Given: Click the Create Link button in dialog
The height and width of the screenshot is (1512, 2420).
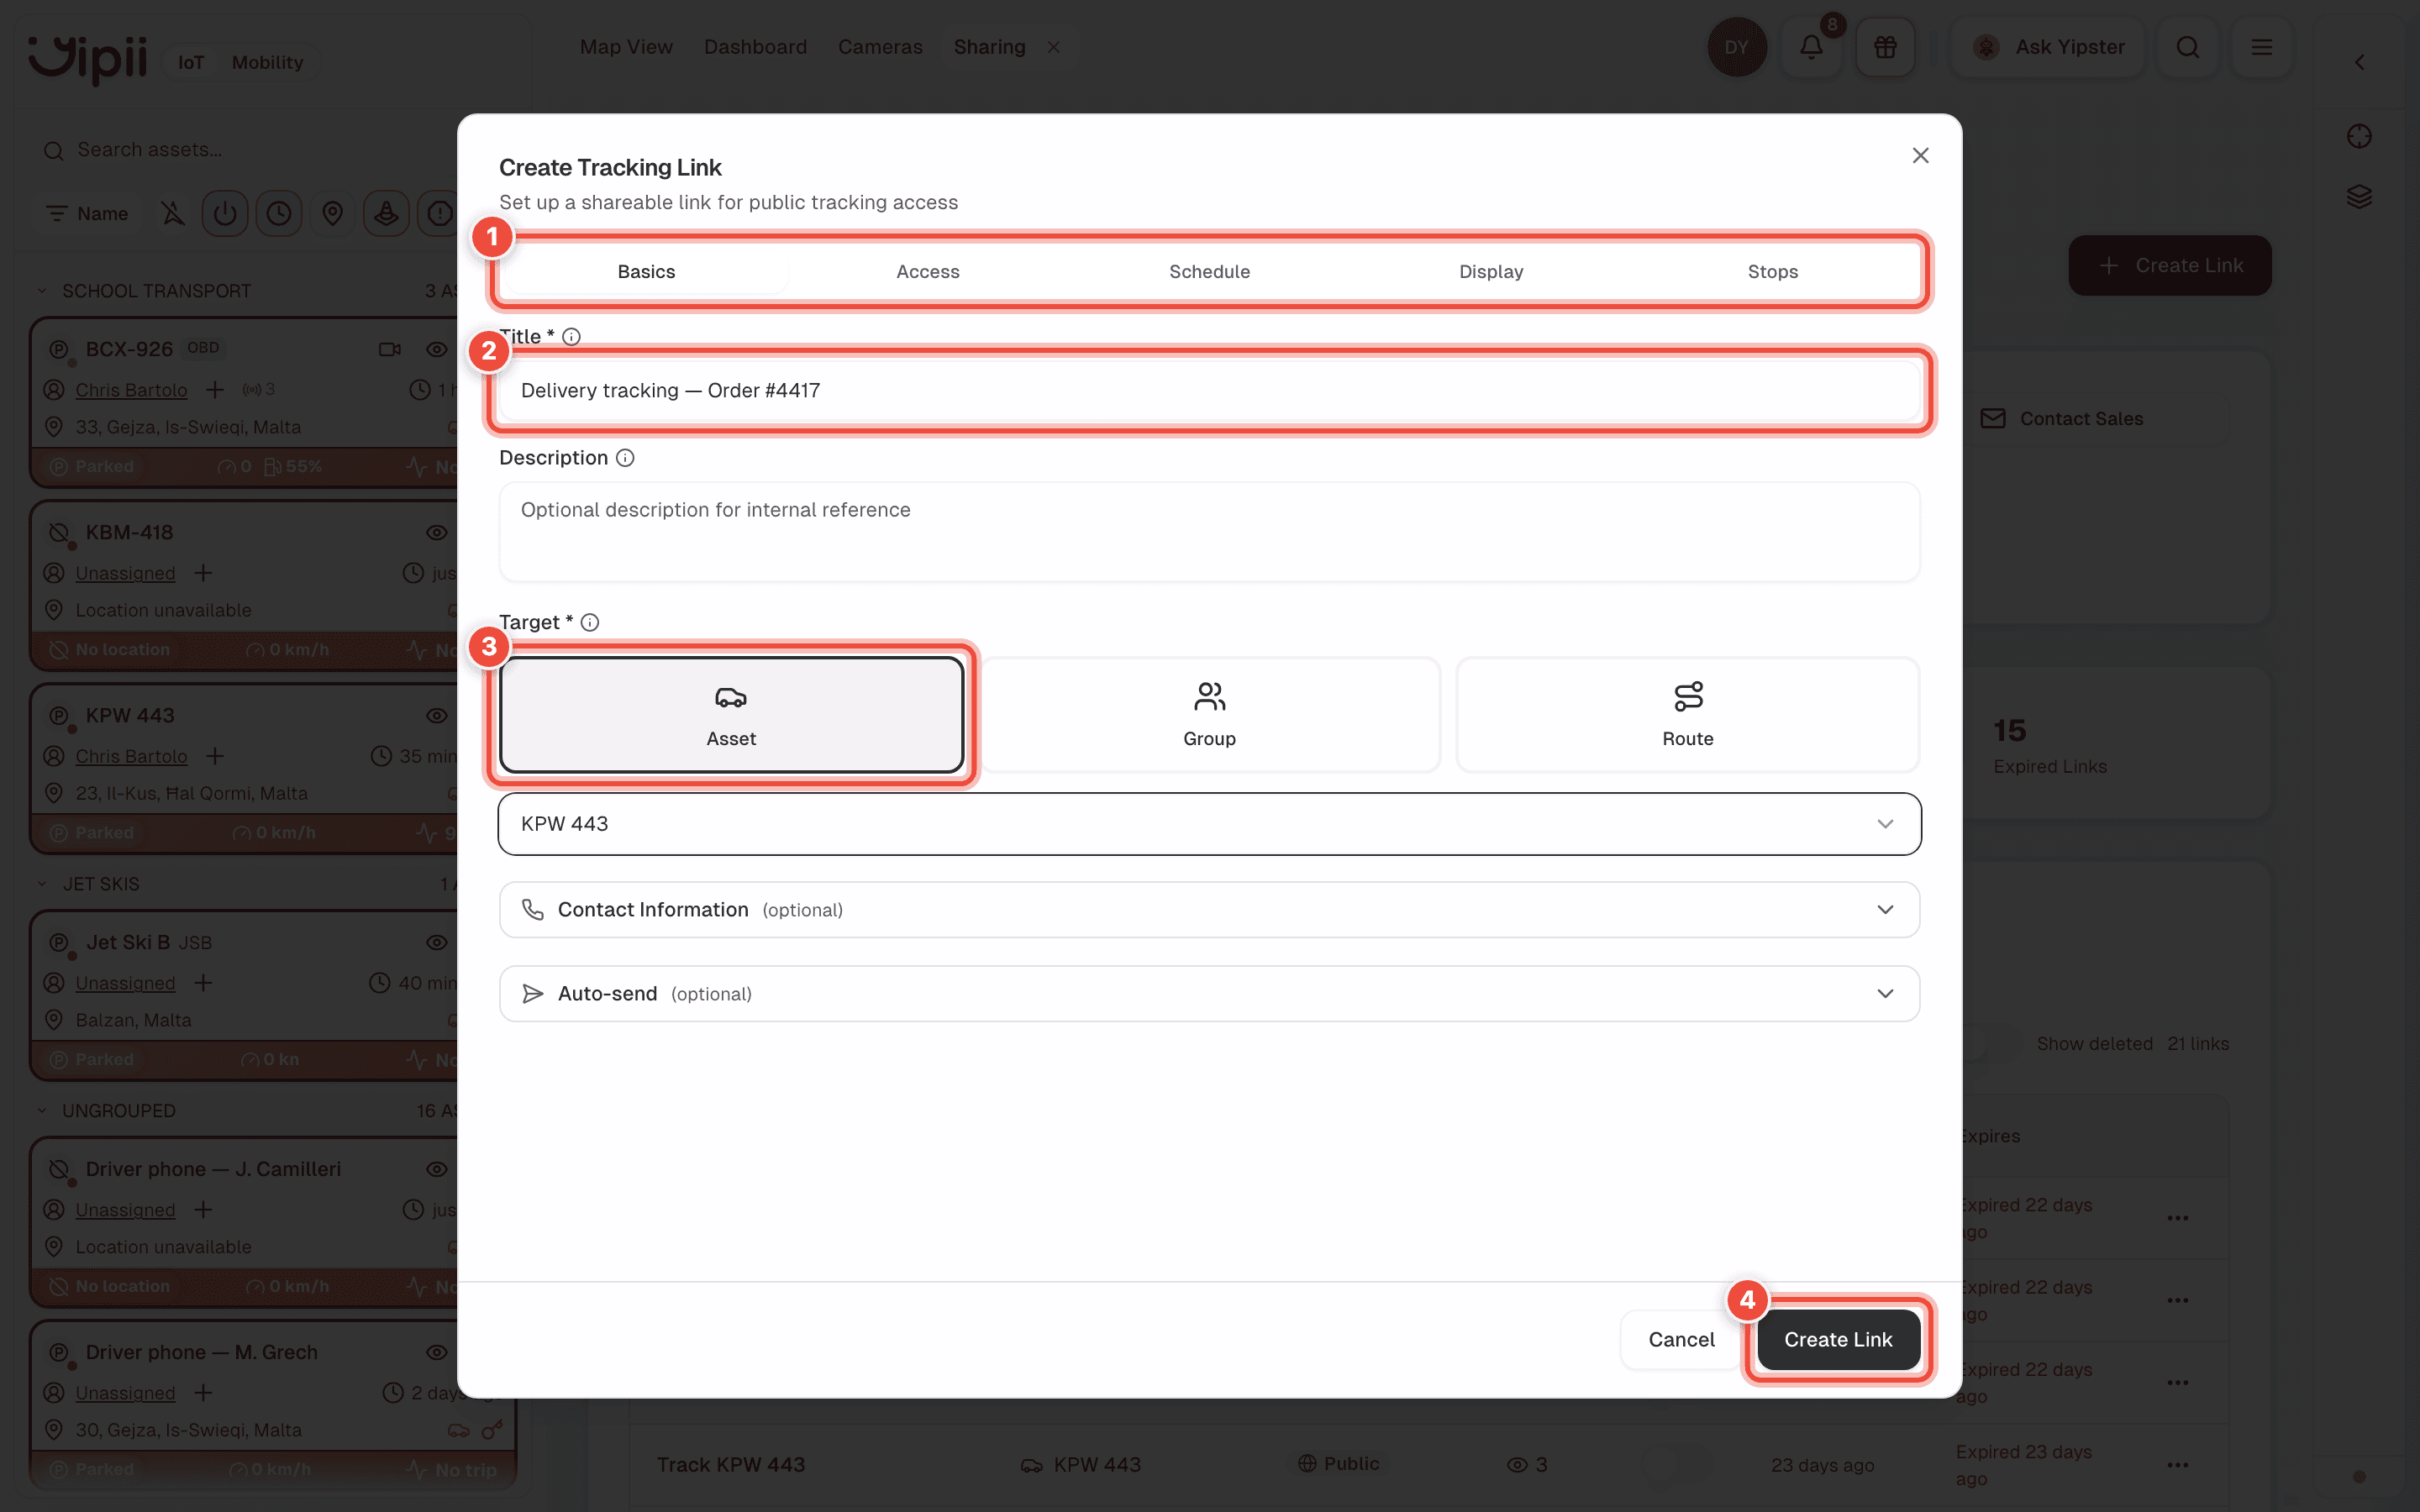Looking at the screenshot, I should 1838,1339.
